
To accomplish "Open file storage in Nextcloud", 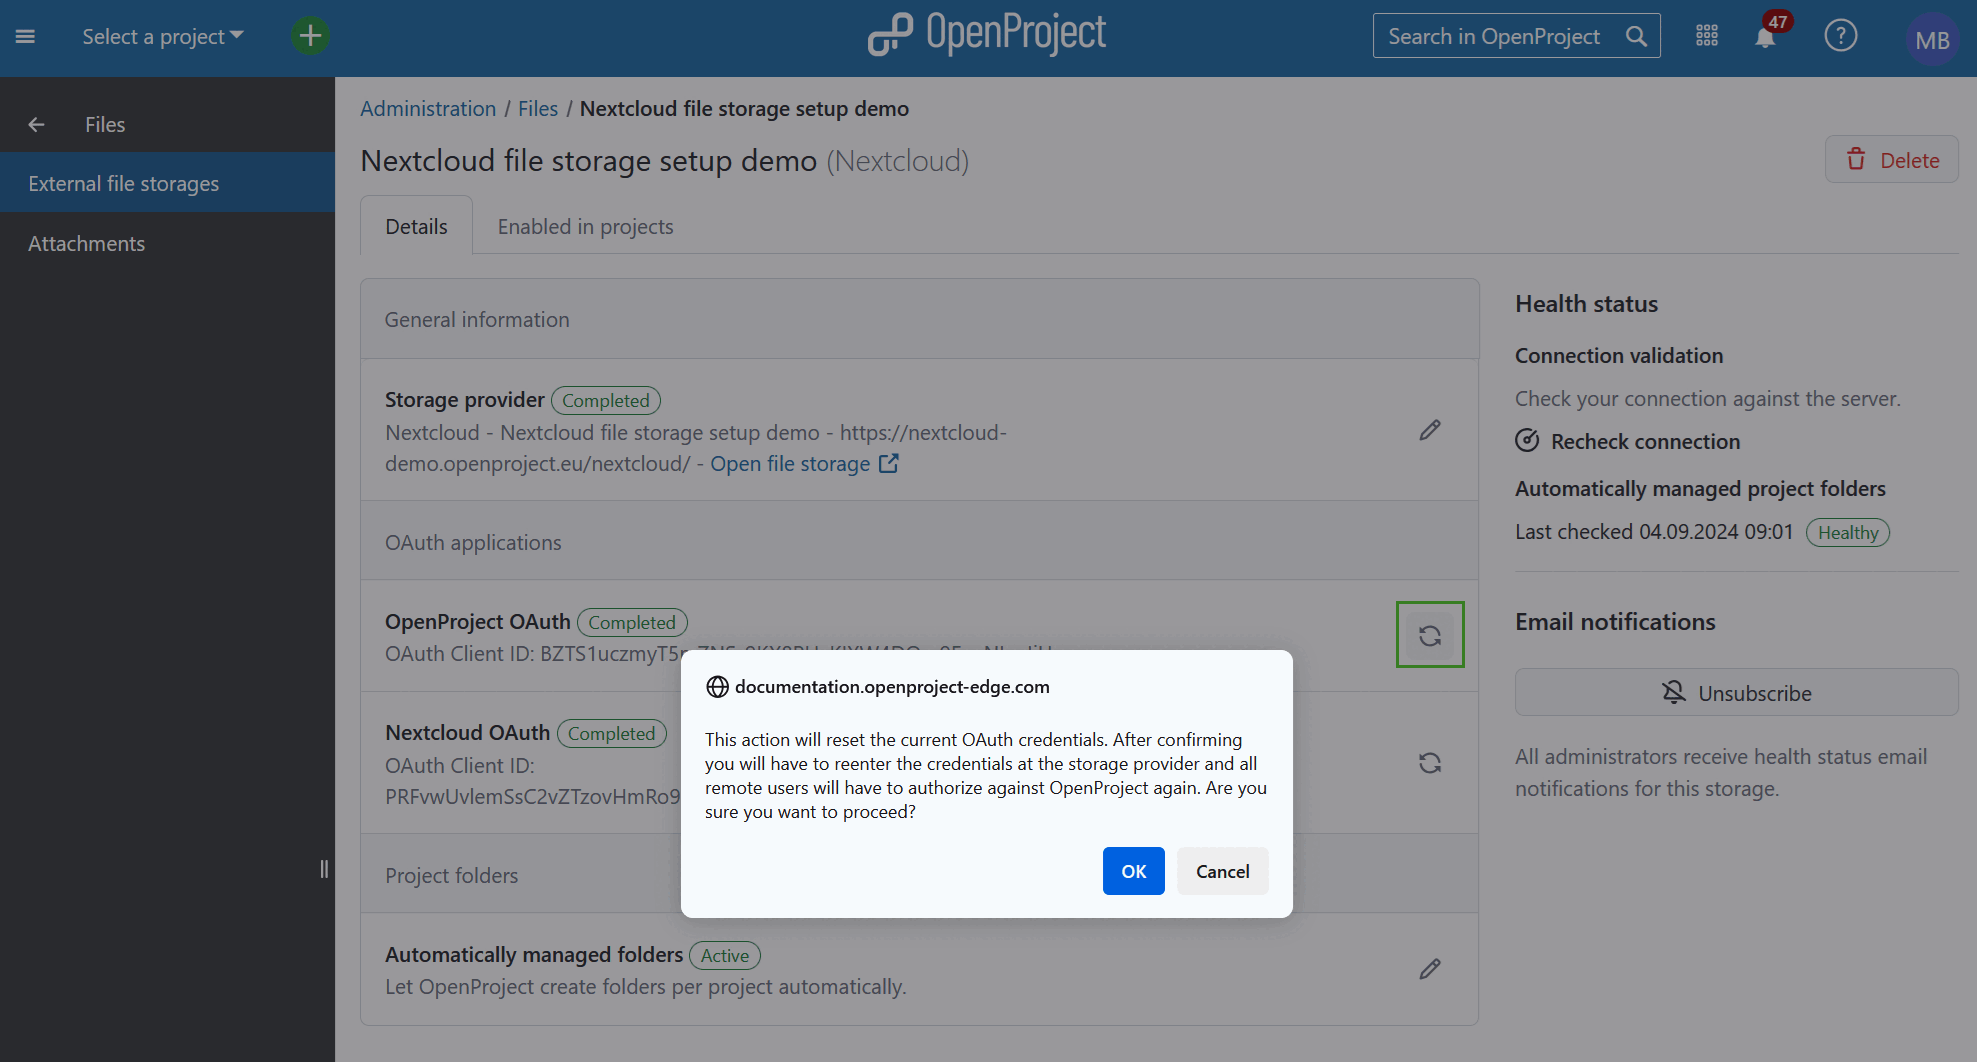I will tap(792, 463).
